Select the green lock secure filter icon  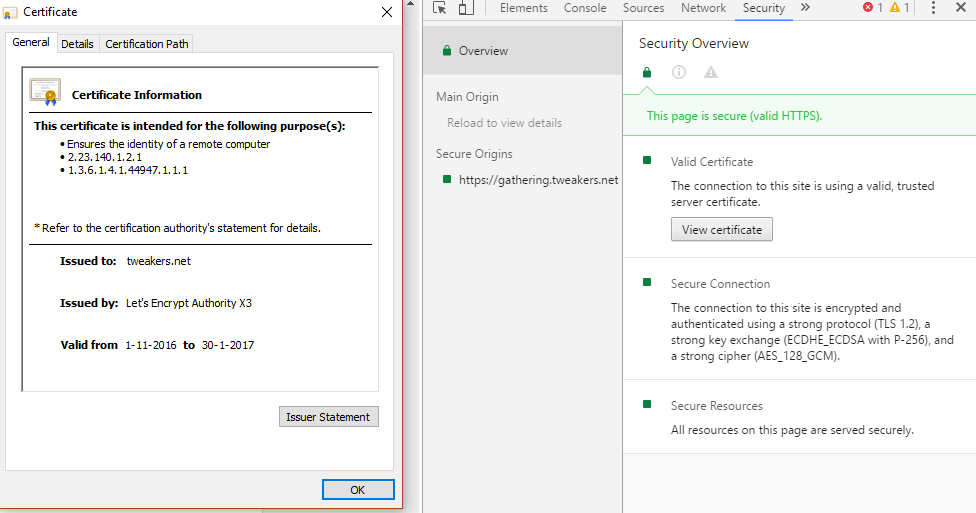point(647,72)
